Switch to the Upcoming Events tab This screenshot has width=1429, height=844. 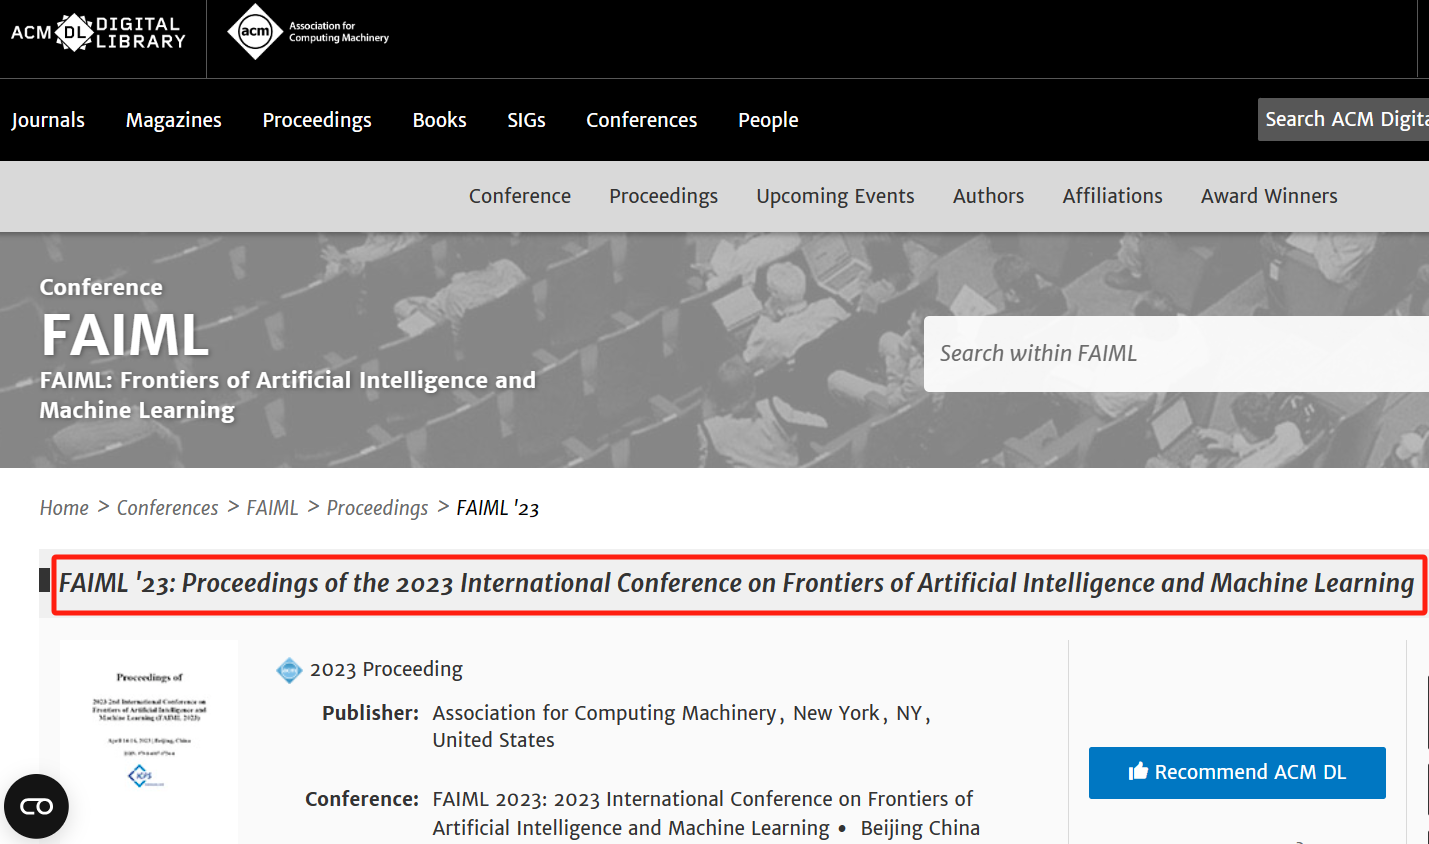click(835, 196)
